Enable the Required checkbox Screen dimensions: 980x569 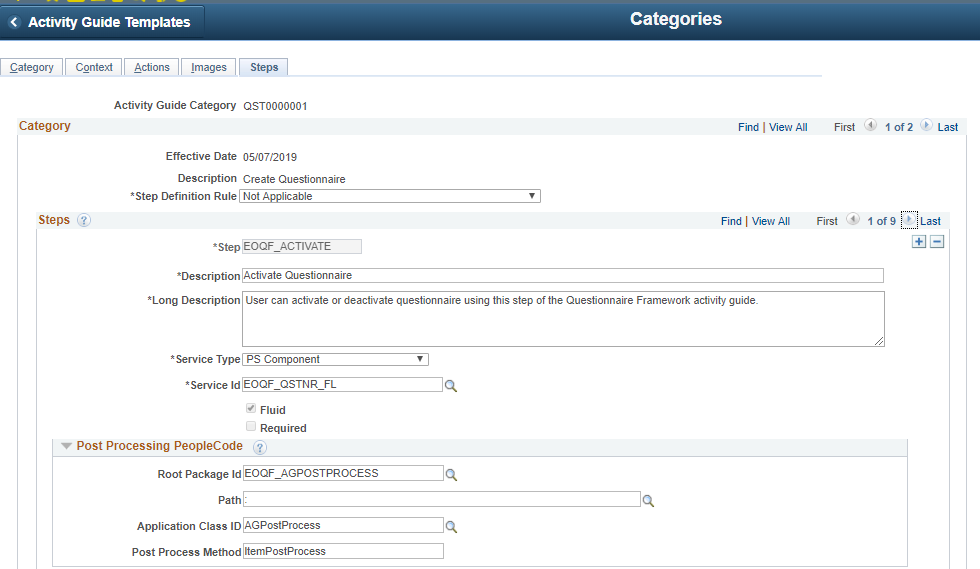click(251, 426)
